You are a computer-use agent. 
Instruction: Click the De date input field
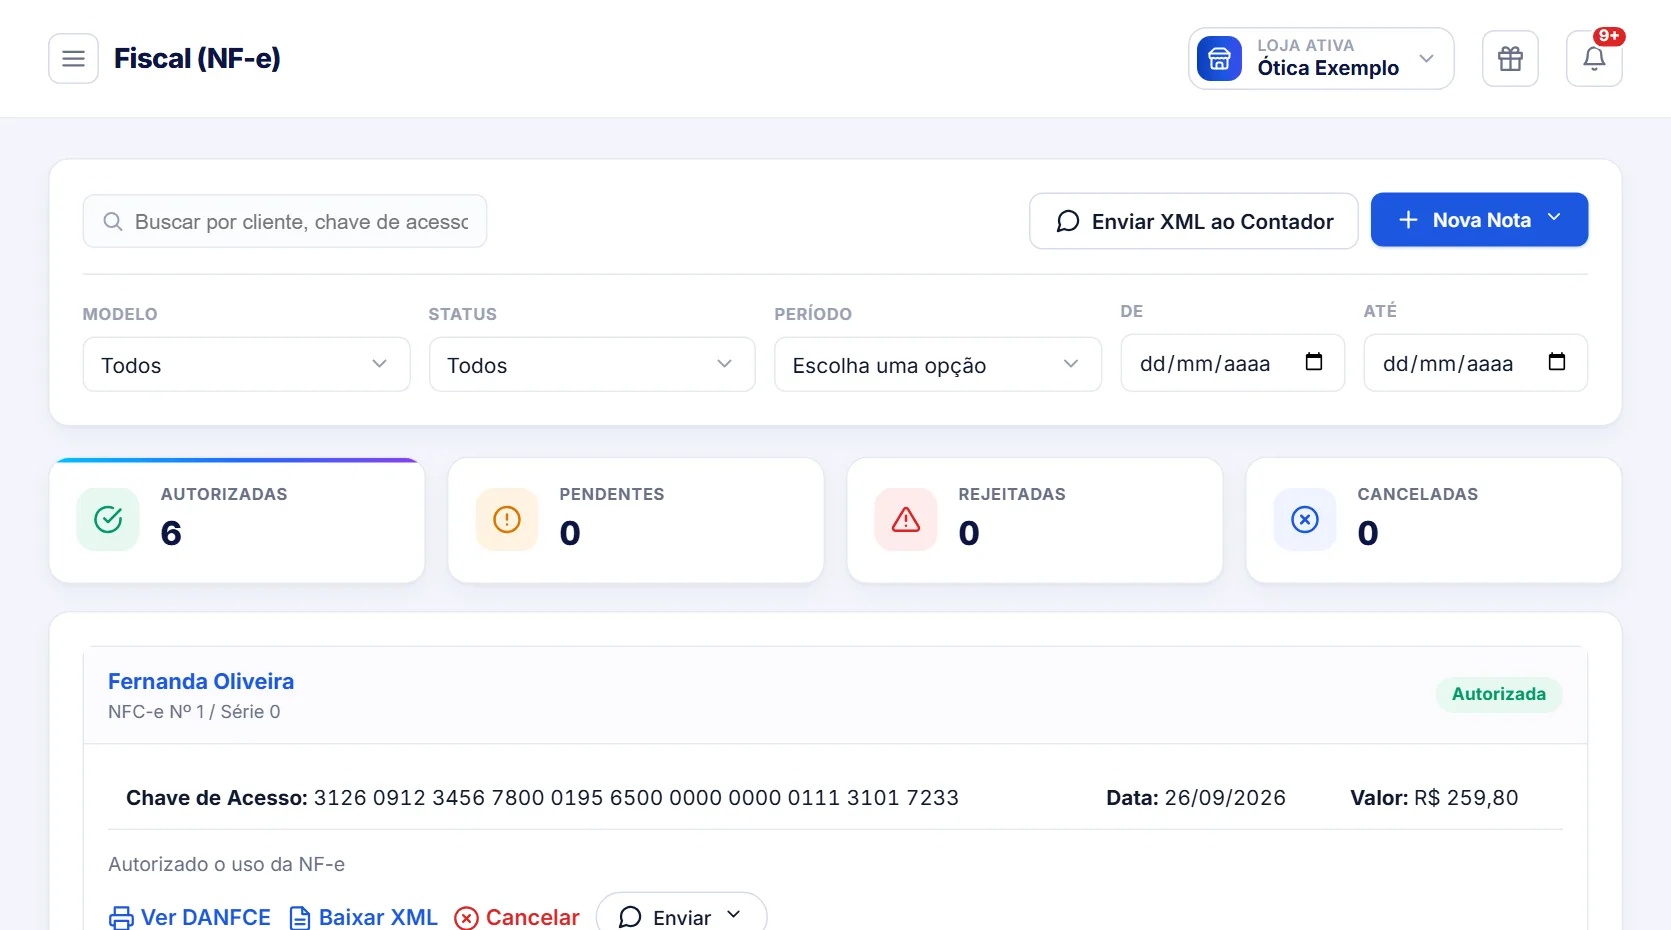1232,363
